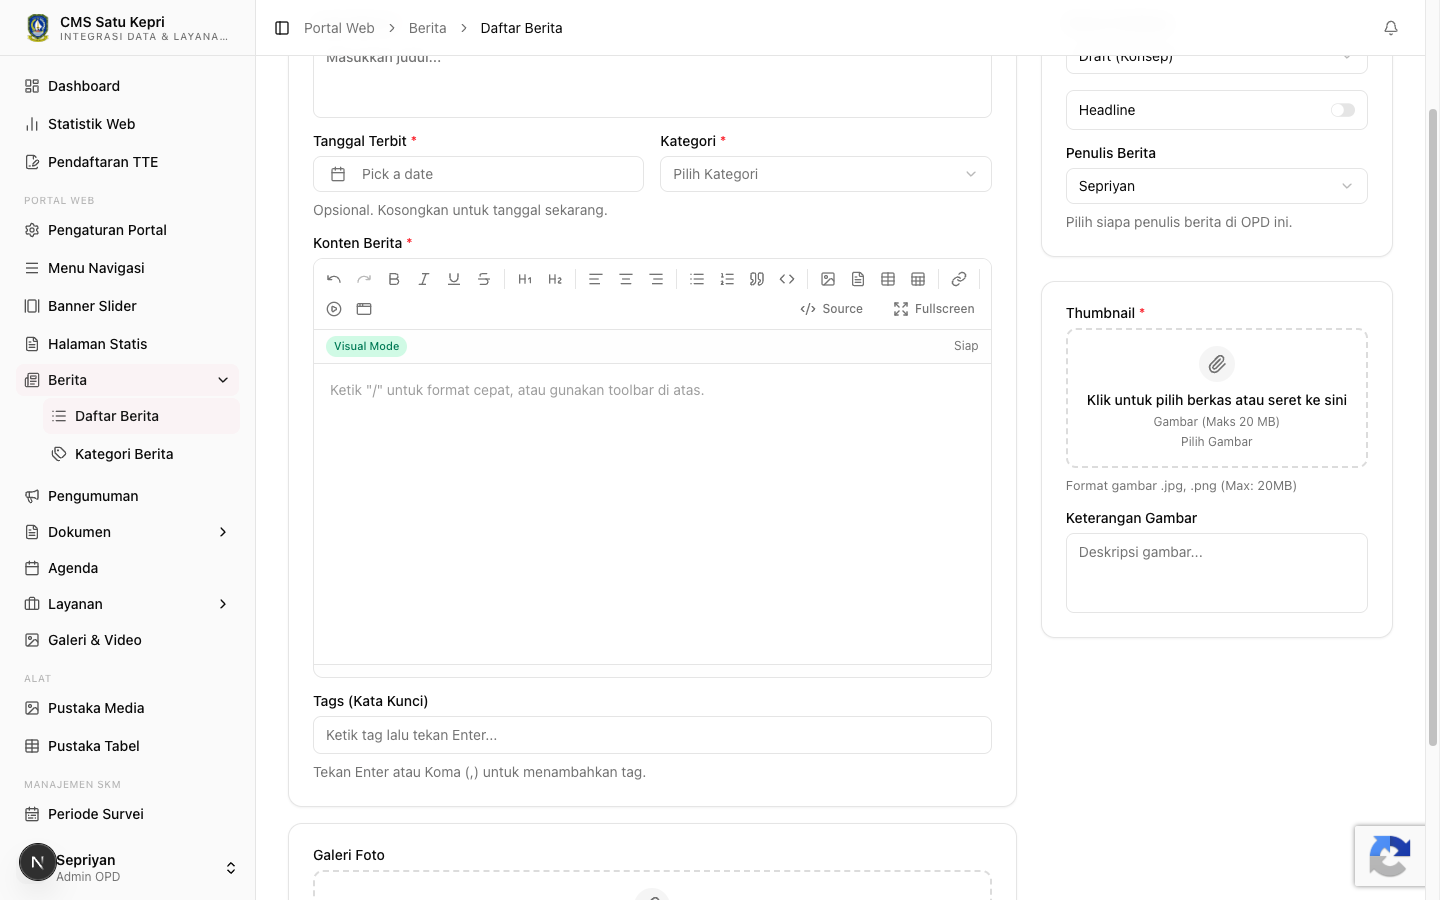Image resolution: width=1440 pixels, height=900 pixels.
Task: Click the paperclip icon in Thumbnail area
Action: [x=1217, y=364]
